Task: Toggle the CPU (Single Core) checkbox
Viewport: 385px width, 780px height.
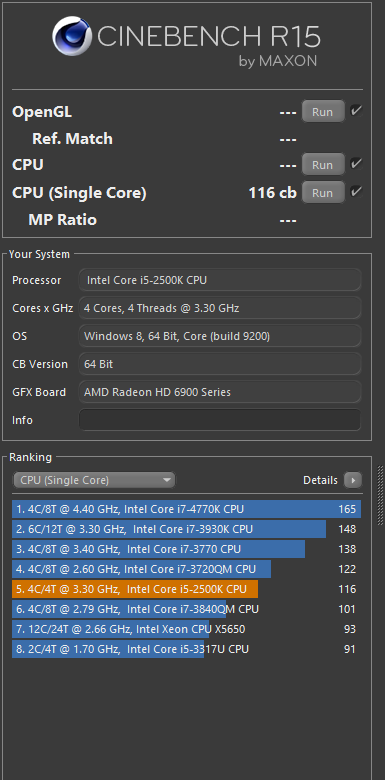Action: (x=356, y=192)
